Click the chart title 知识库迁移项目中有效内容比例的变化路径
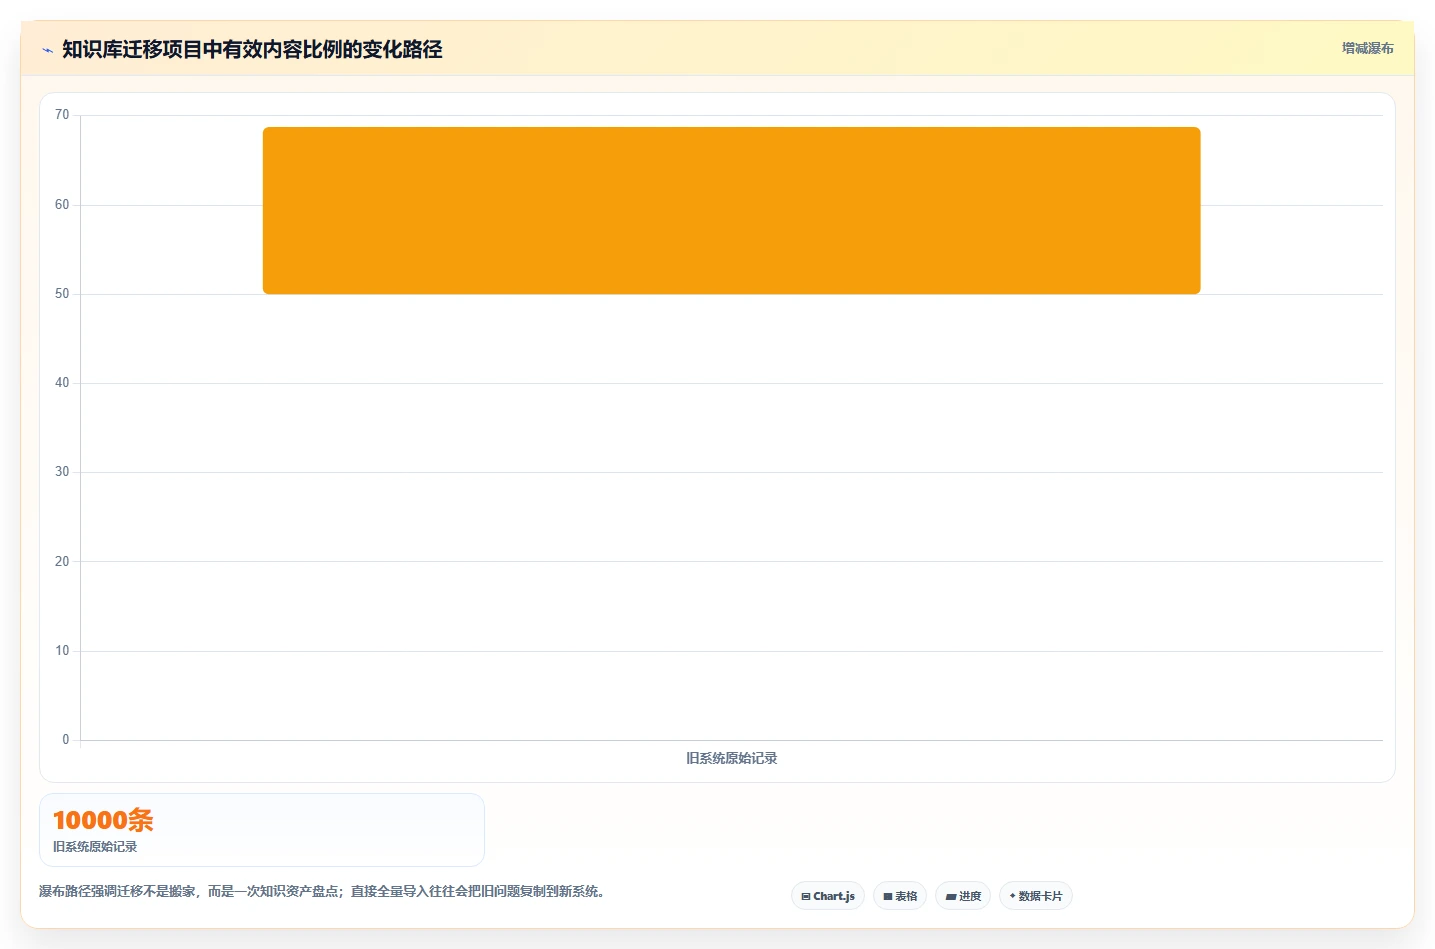 tap(252, 49)
